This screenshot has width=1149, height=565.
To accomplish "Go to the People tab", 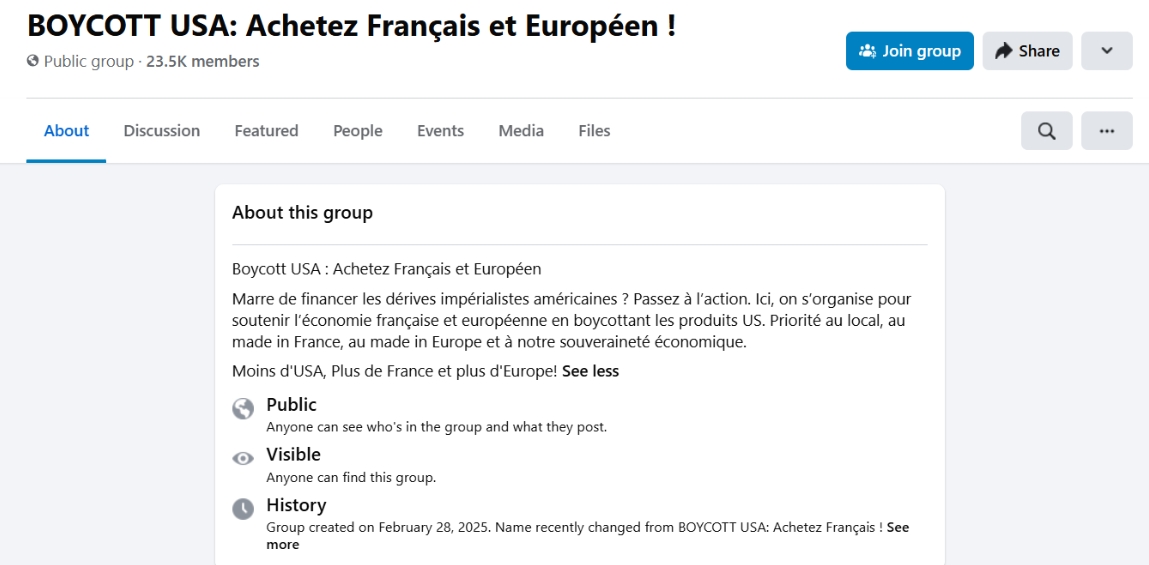I will coord(358,131).
